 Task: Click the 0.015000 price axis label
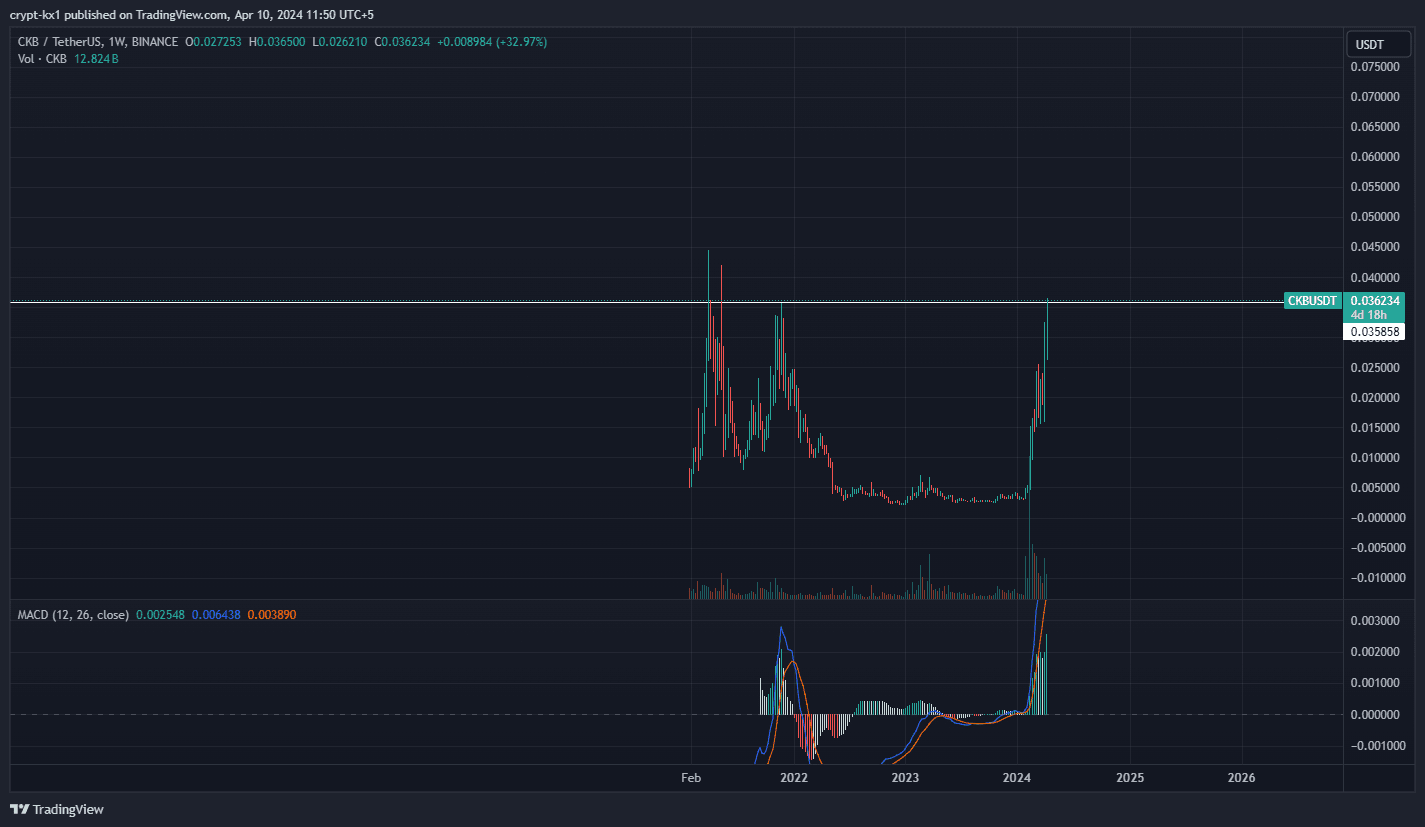click(1374, 428)
